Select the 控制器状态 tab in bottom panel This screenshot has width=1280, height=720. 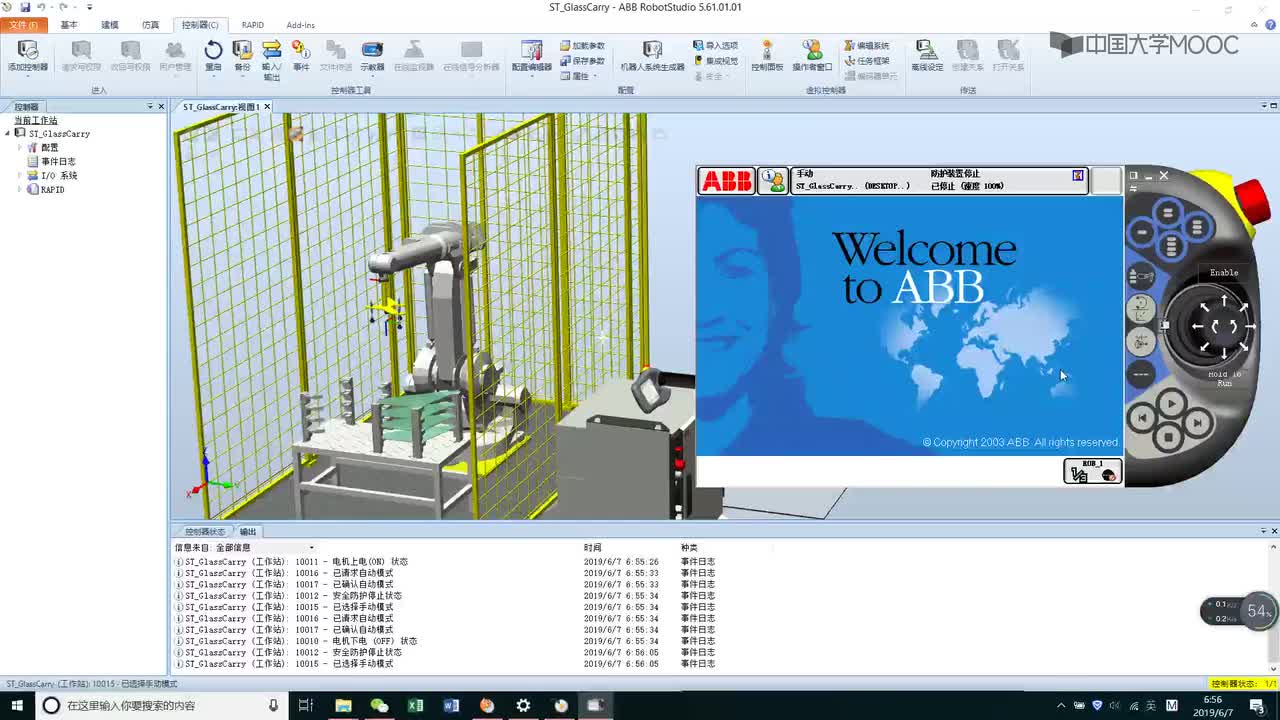pyautogui.click(x=205, y=532)
